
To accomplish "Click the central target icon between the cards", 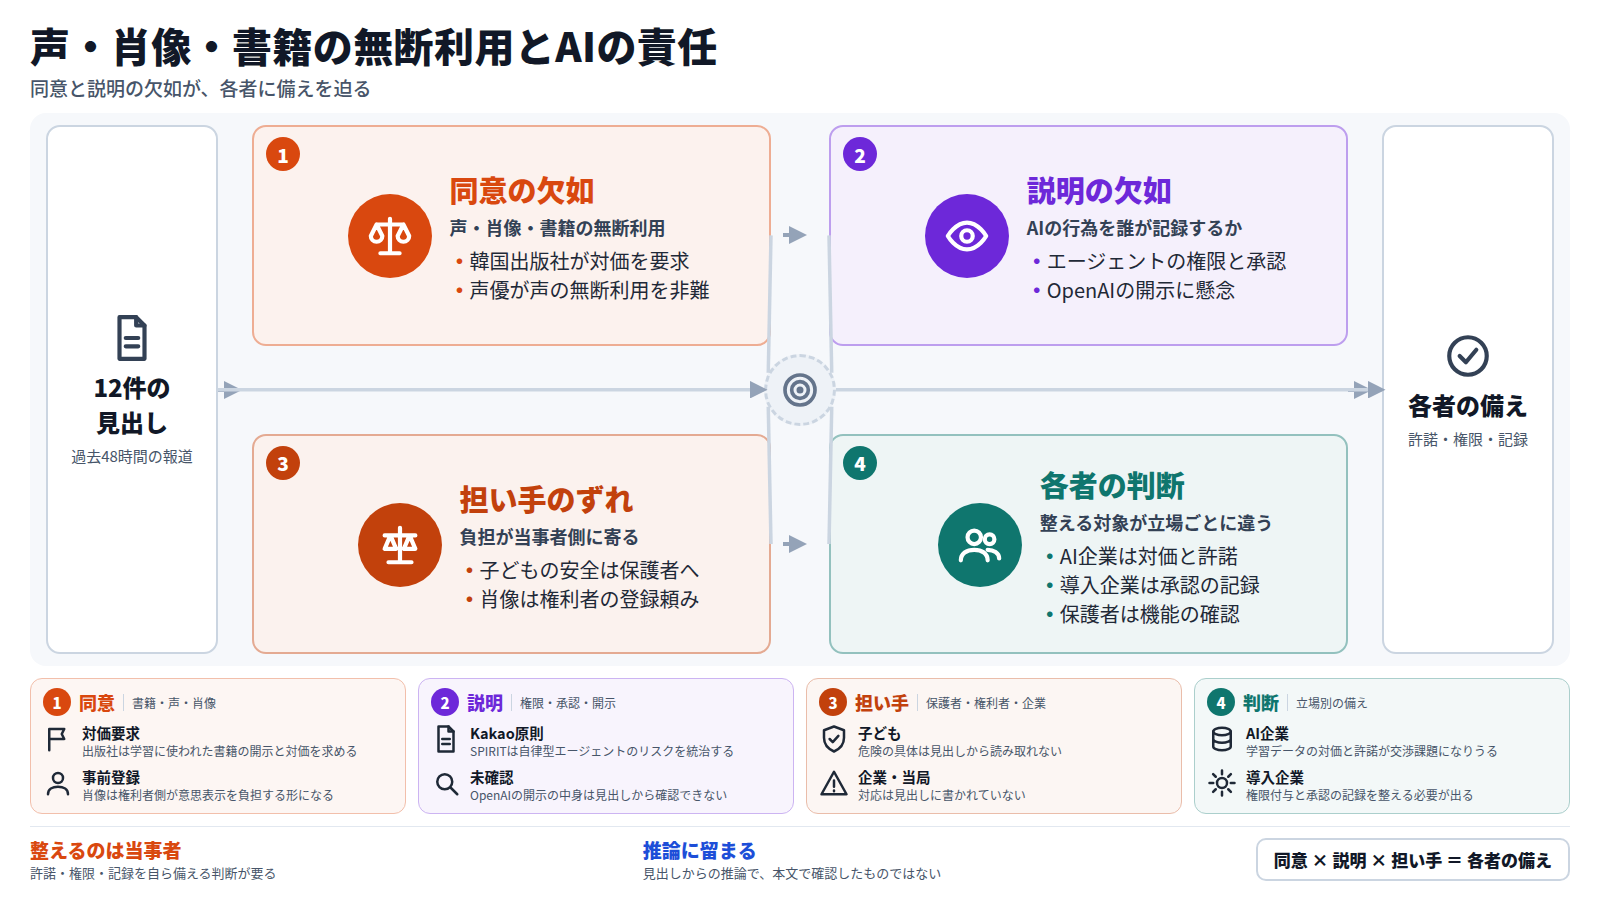I will 800,390.
